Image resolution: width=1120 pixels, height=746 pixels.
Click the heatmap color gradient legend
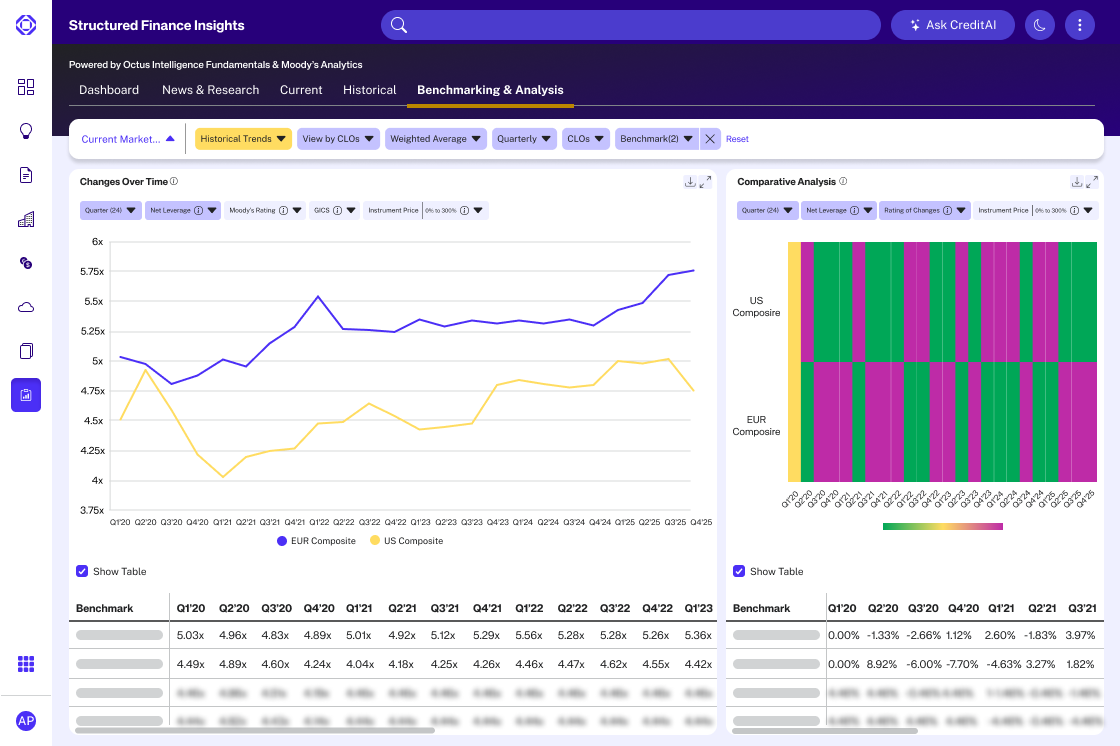[x=942, y=525]
